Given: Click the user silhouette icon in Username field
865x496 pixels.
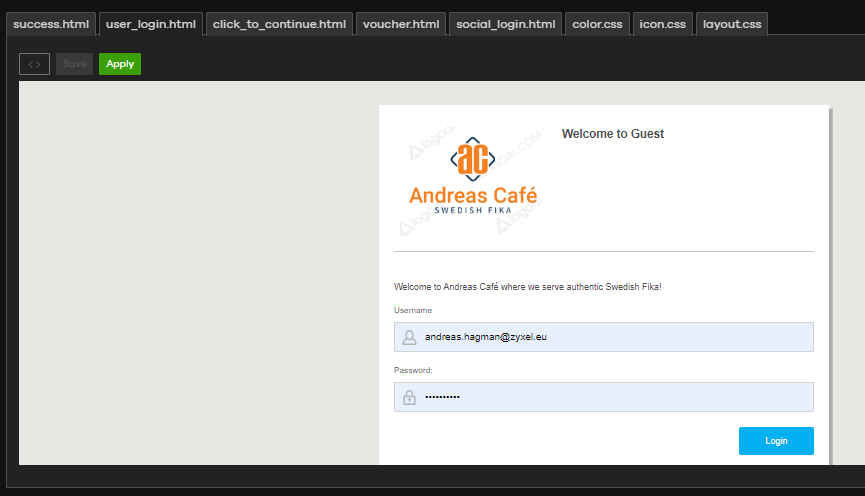Looking at the screenshot, I should click(x=409, y=337).
